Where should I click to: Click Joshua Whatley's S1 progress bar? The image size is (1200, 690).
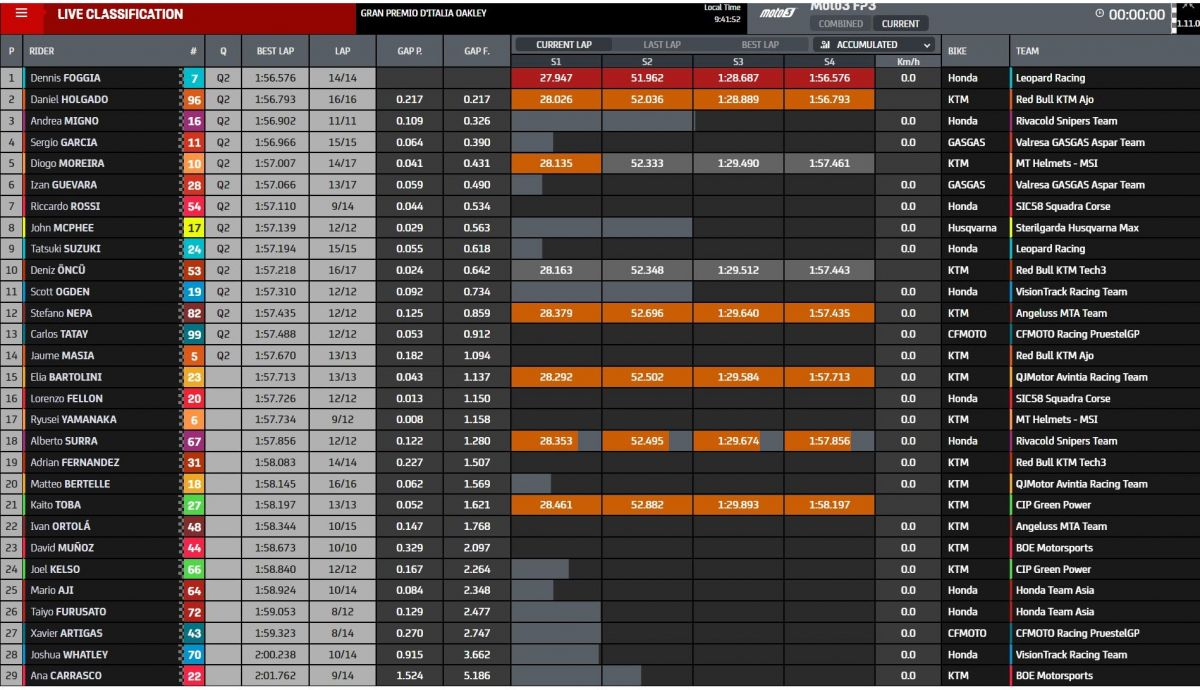(x=555, y=654)
